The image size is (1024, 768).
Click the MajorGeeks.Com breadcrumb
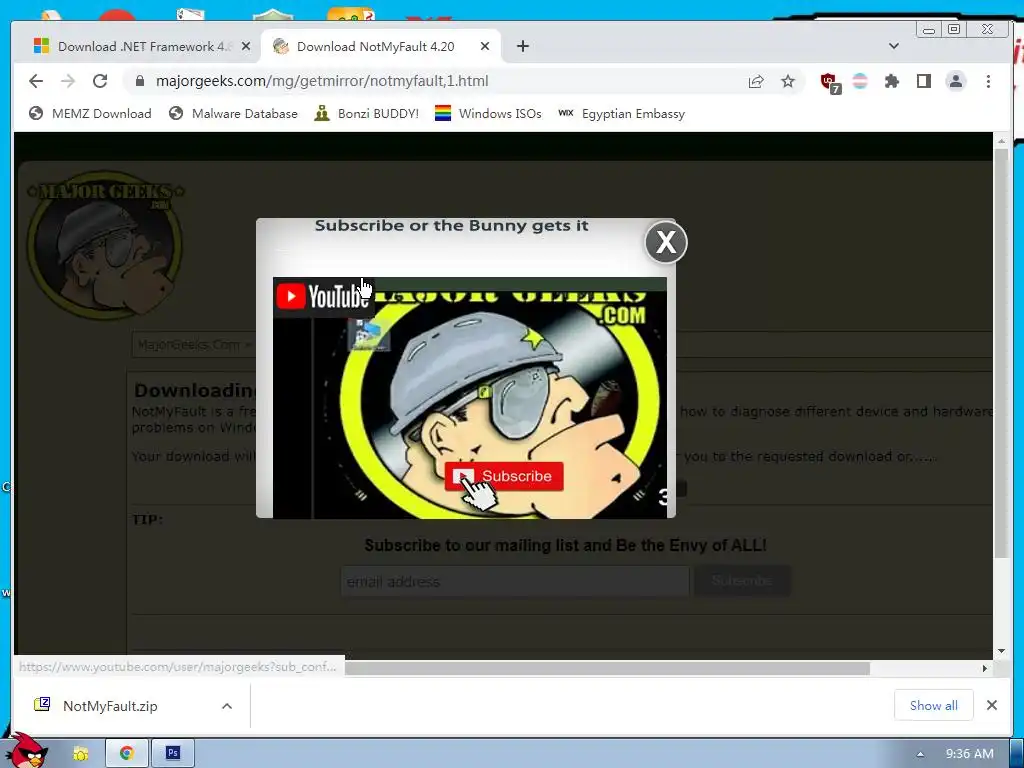189,344
